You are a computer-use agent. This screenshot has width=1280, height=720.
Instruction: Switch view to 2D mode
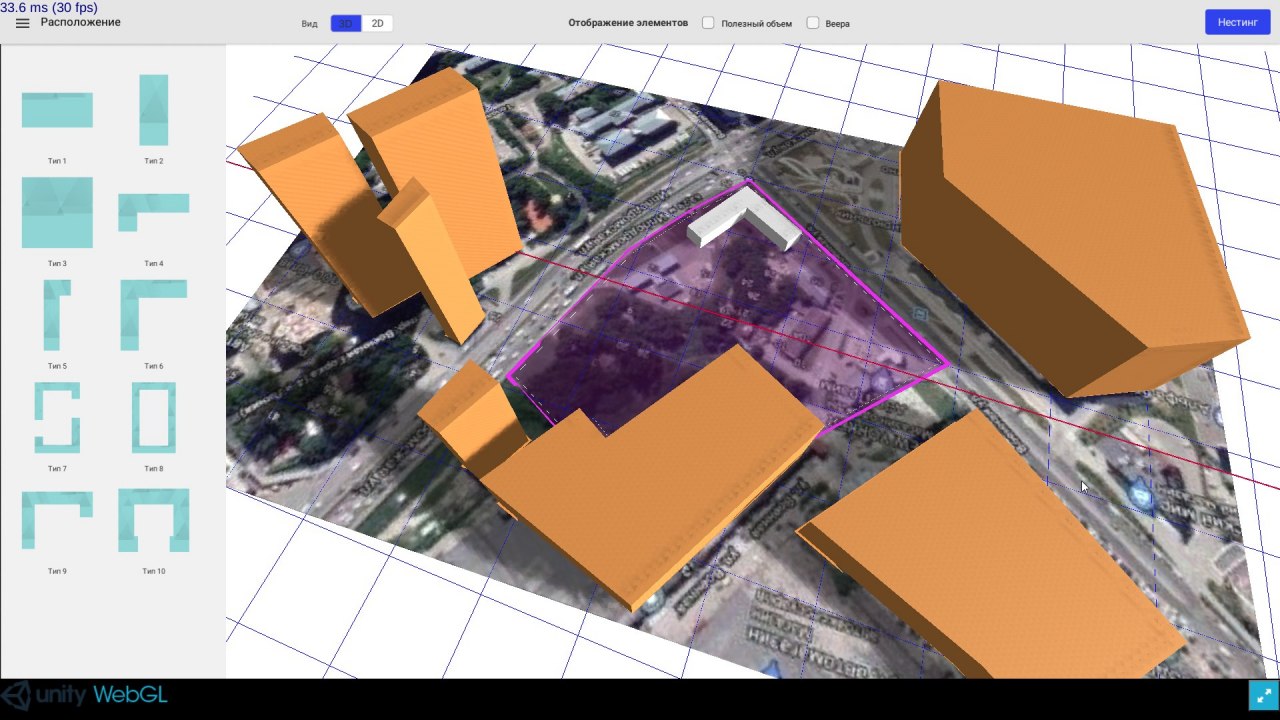point(377,23)
